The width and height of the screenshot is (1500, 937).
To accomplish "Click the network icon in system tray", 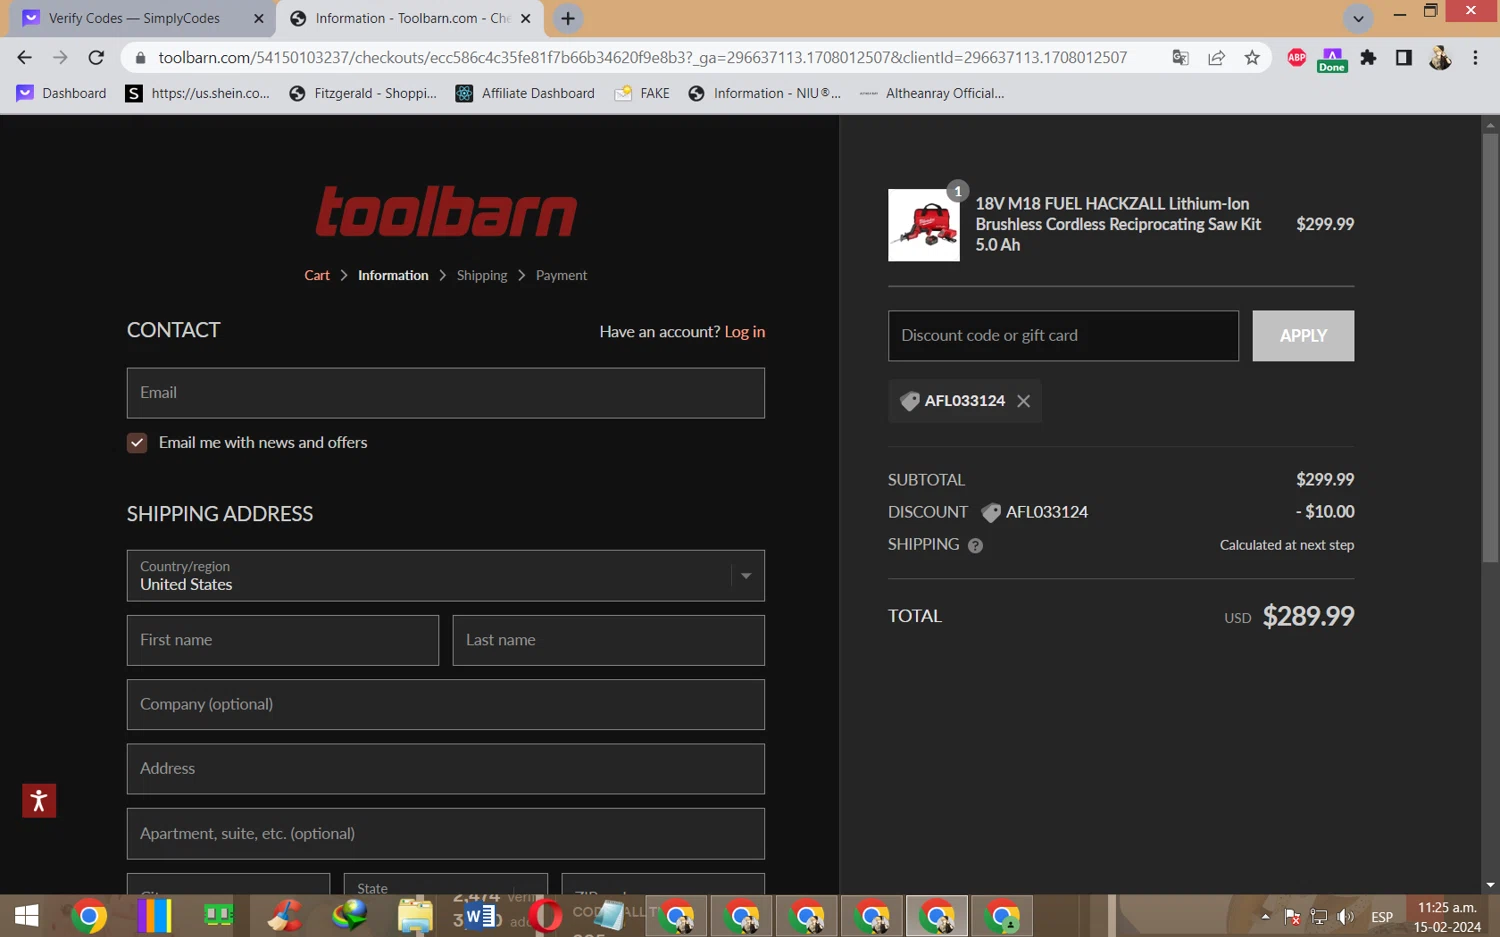I will pyautogui.click(x=1319, y=916).
